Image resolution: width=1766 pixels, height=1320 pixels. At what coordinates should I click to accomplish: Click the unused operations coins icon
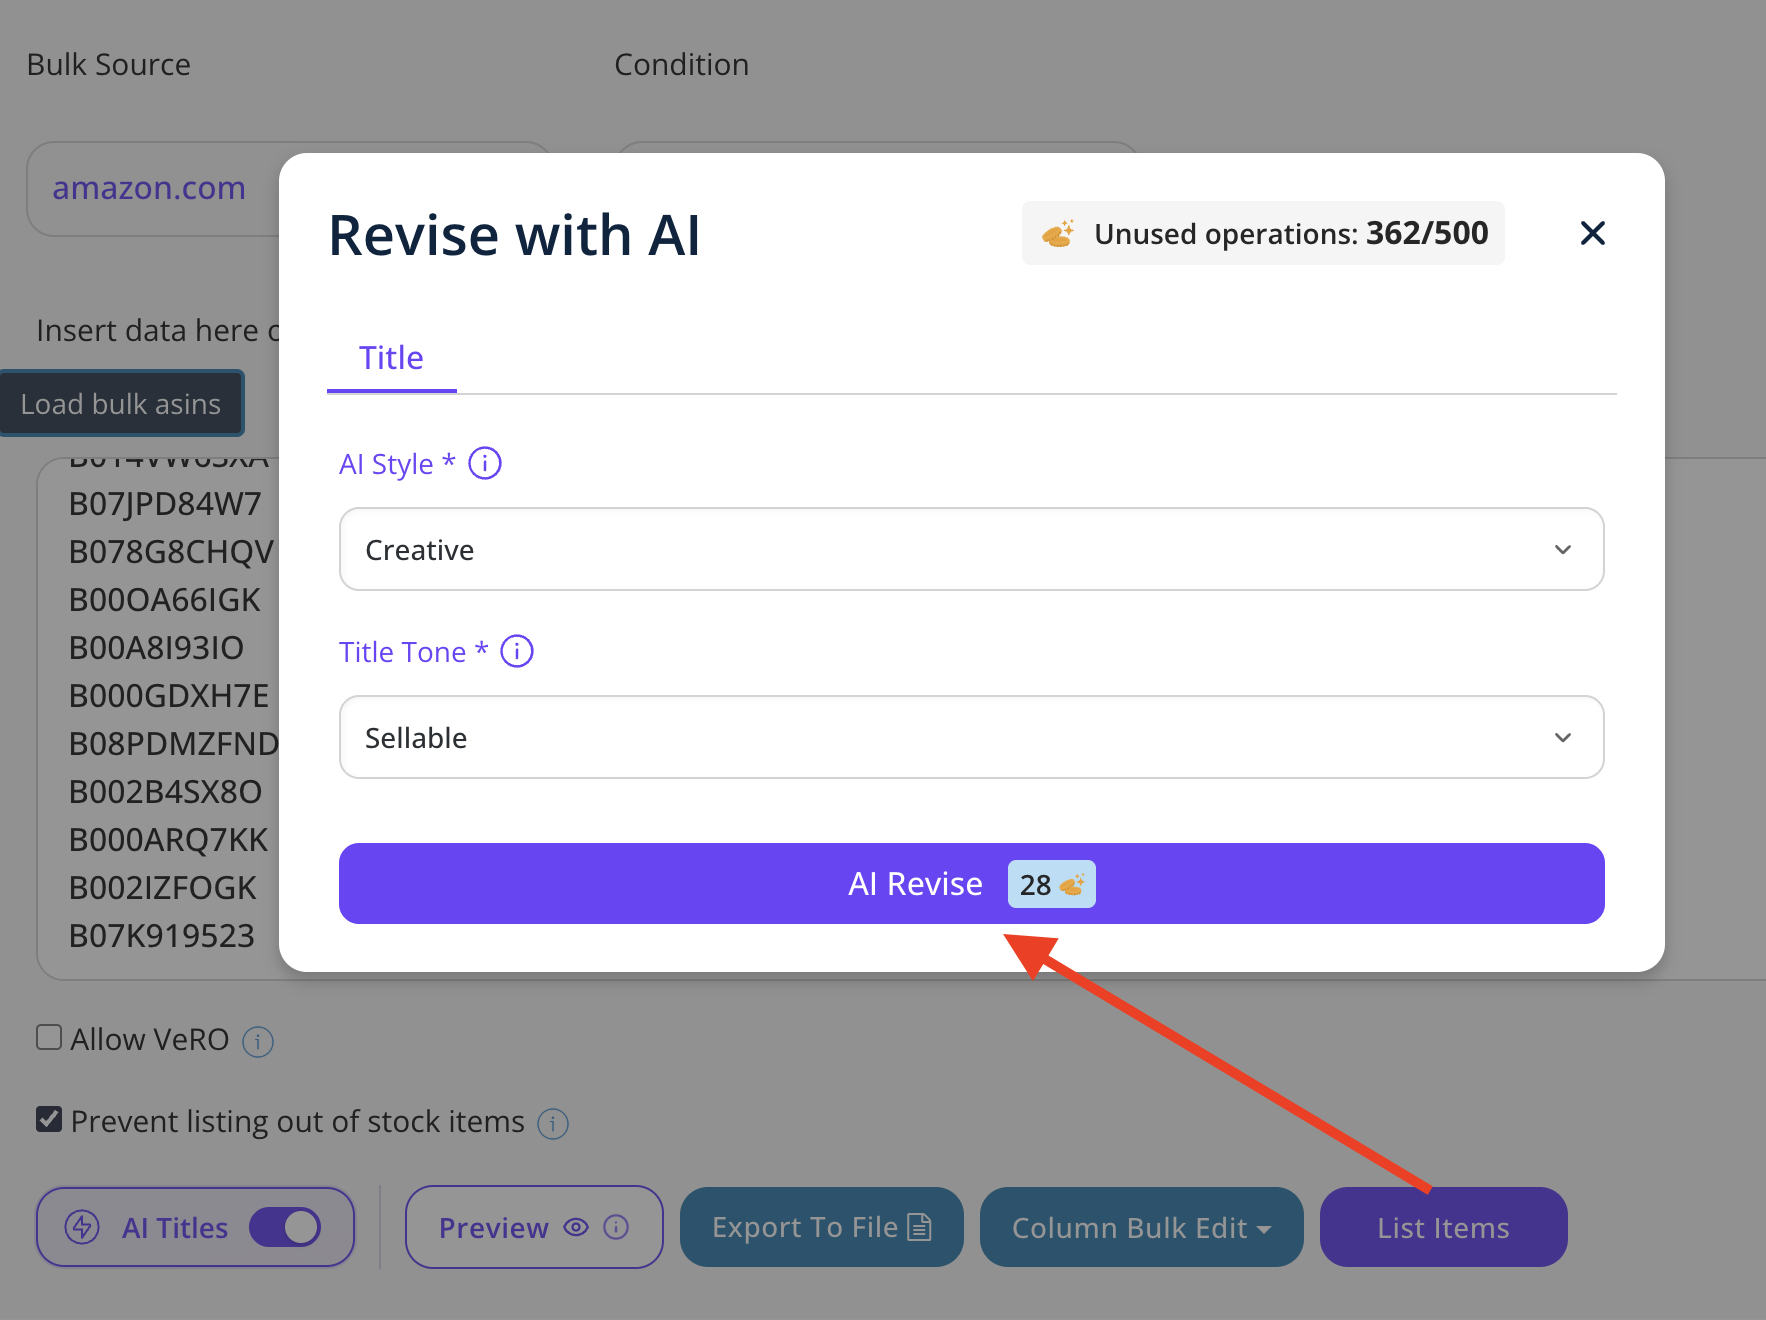[x=1058, y=234]
